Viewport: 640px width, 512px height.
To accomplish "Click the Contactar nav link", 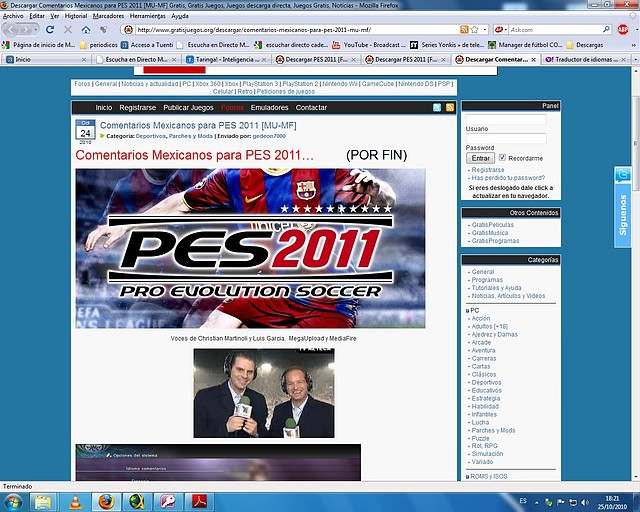I will tap(311, 107).
